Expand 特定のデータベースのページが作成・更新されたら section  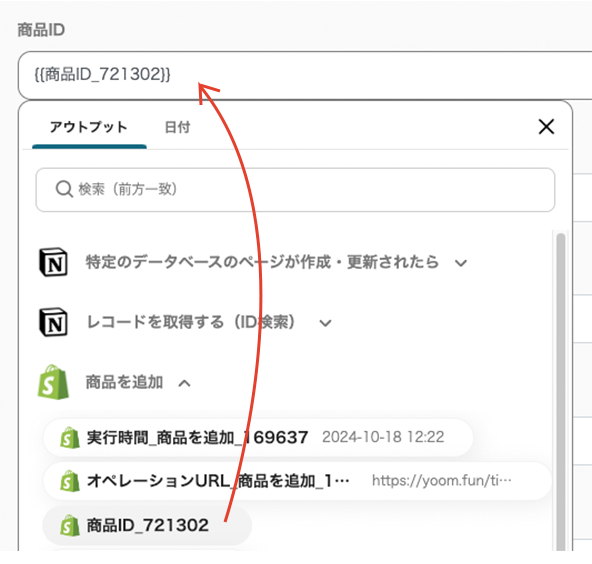(x=461, y=263)
